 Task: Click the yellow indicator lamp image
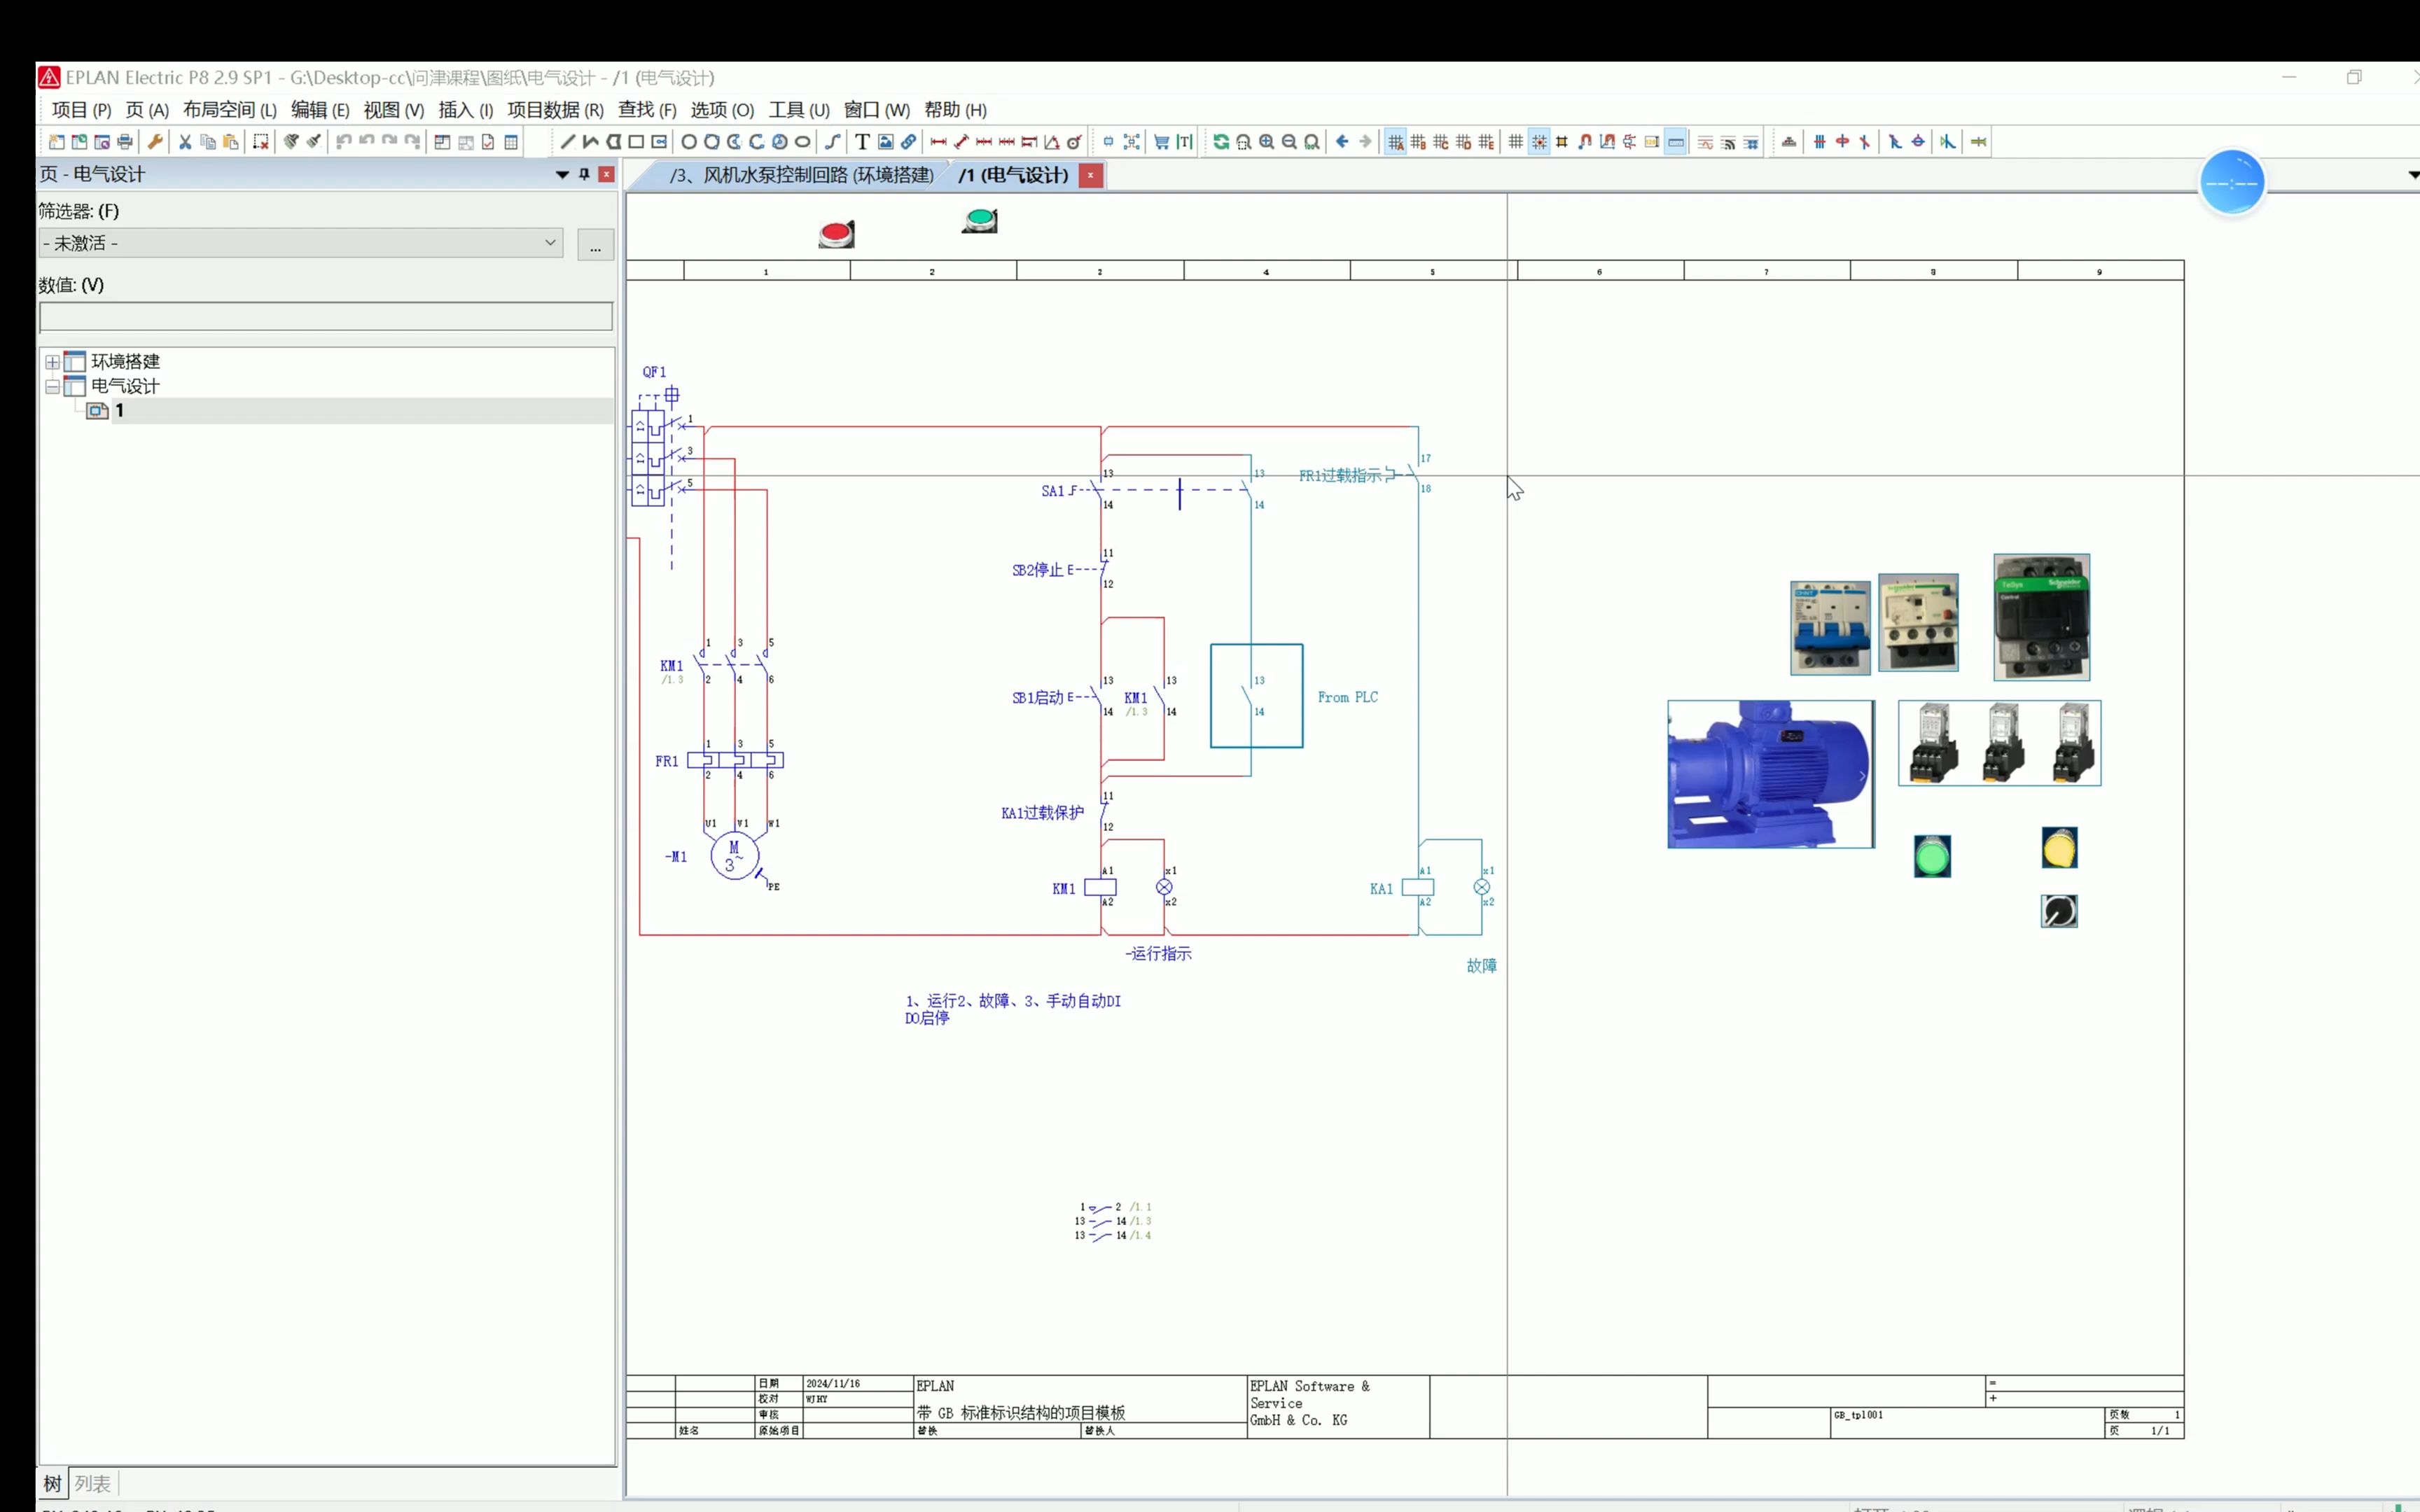click(x=2059, y=848)
